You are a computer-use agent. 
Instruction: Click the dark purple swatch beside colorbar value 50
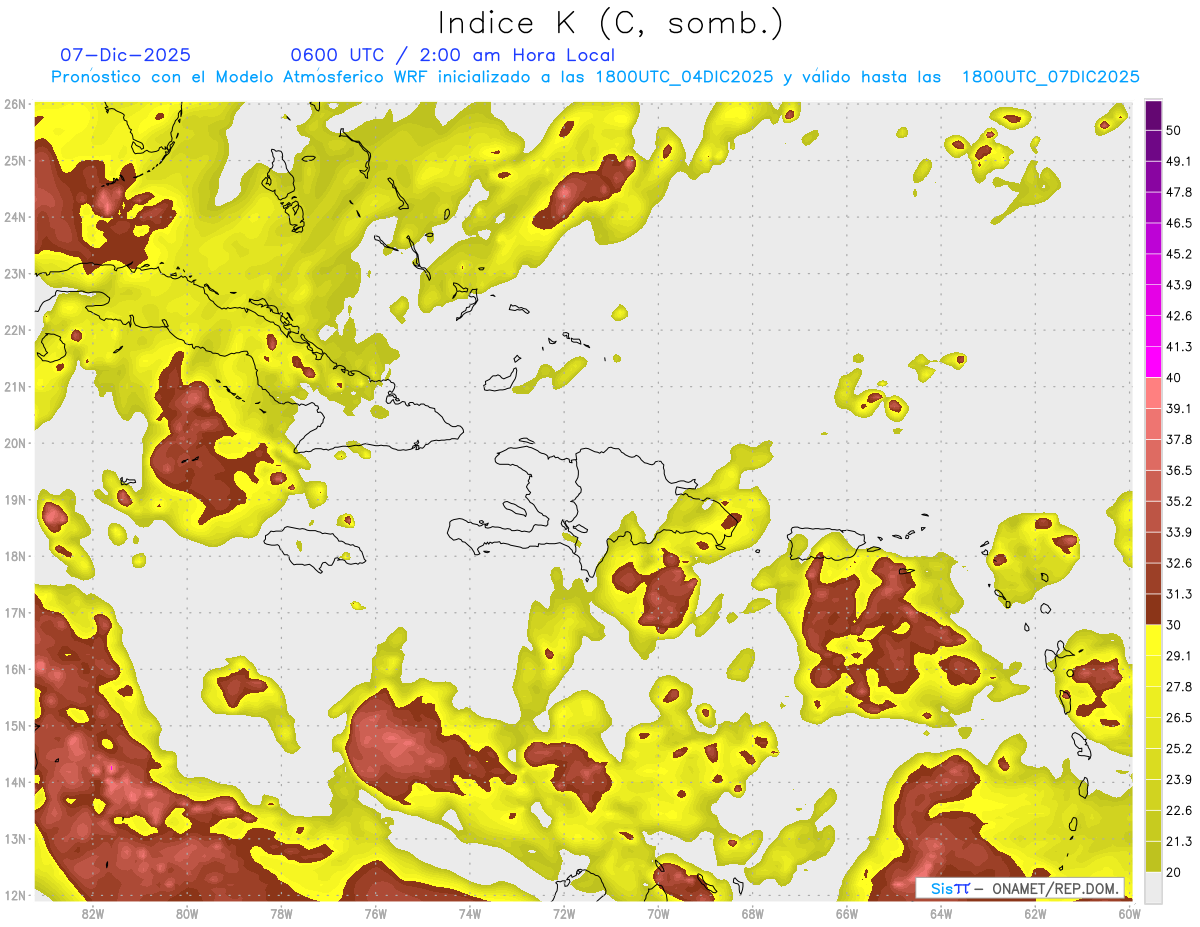click(x=1153, y=115)
